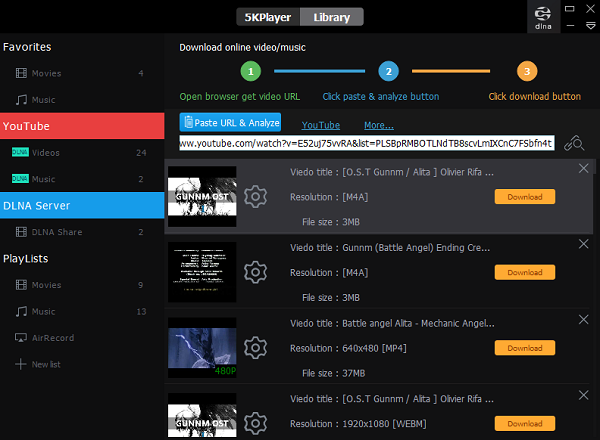Select YouTube Music DLNA badge
Viewport: 600px width, 440px height.
20,178
